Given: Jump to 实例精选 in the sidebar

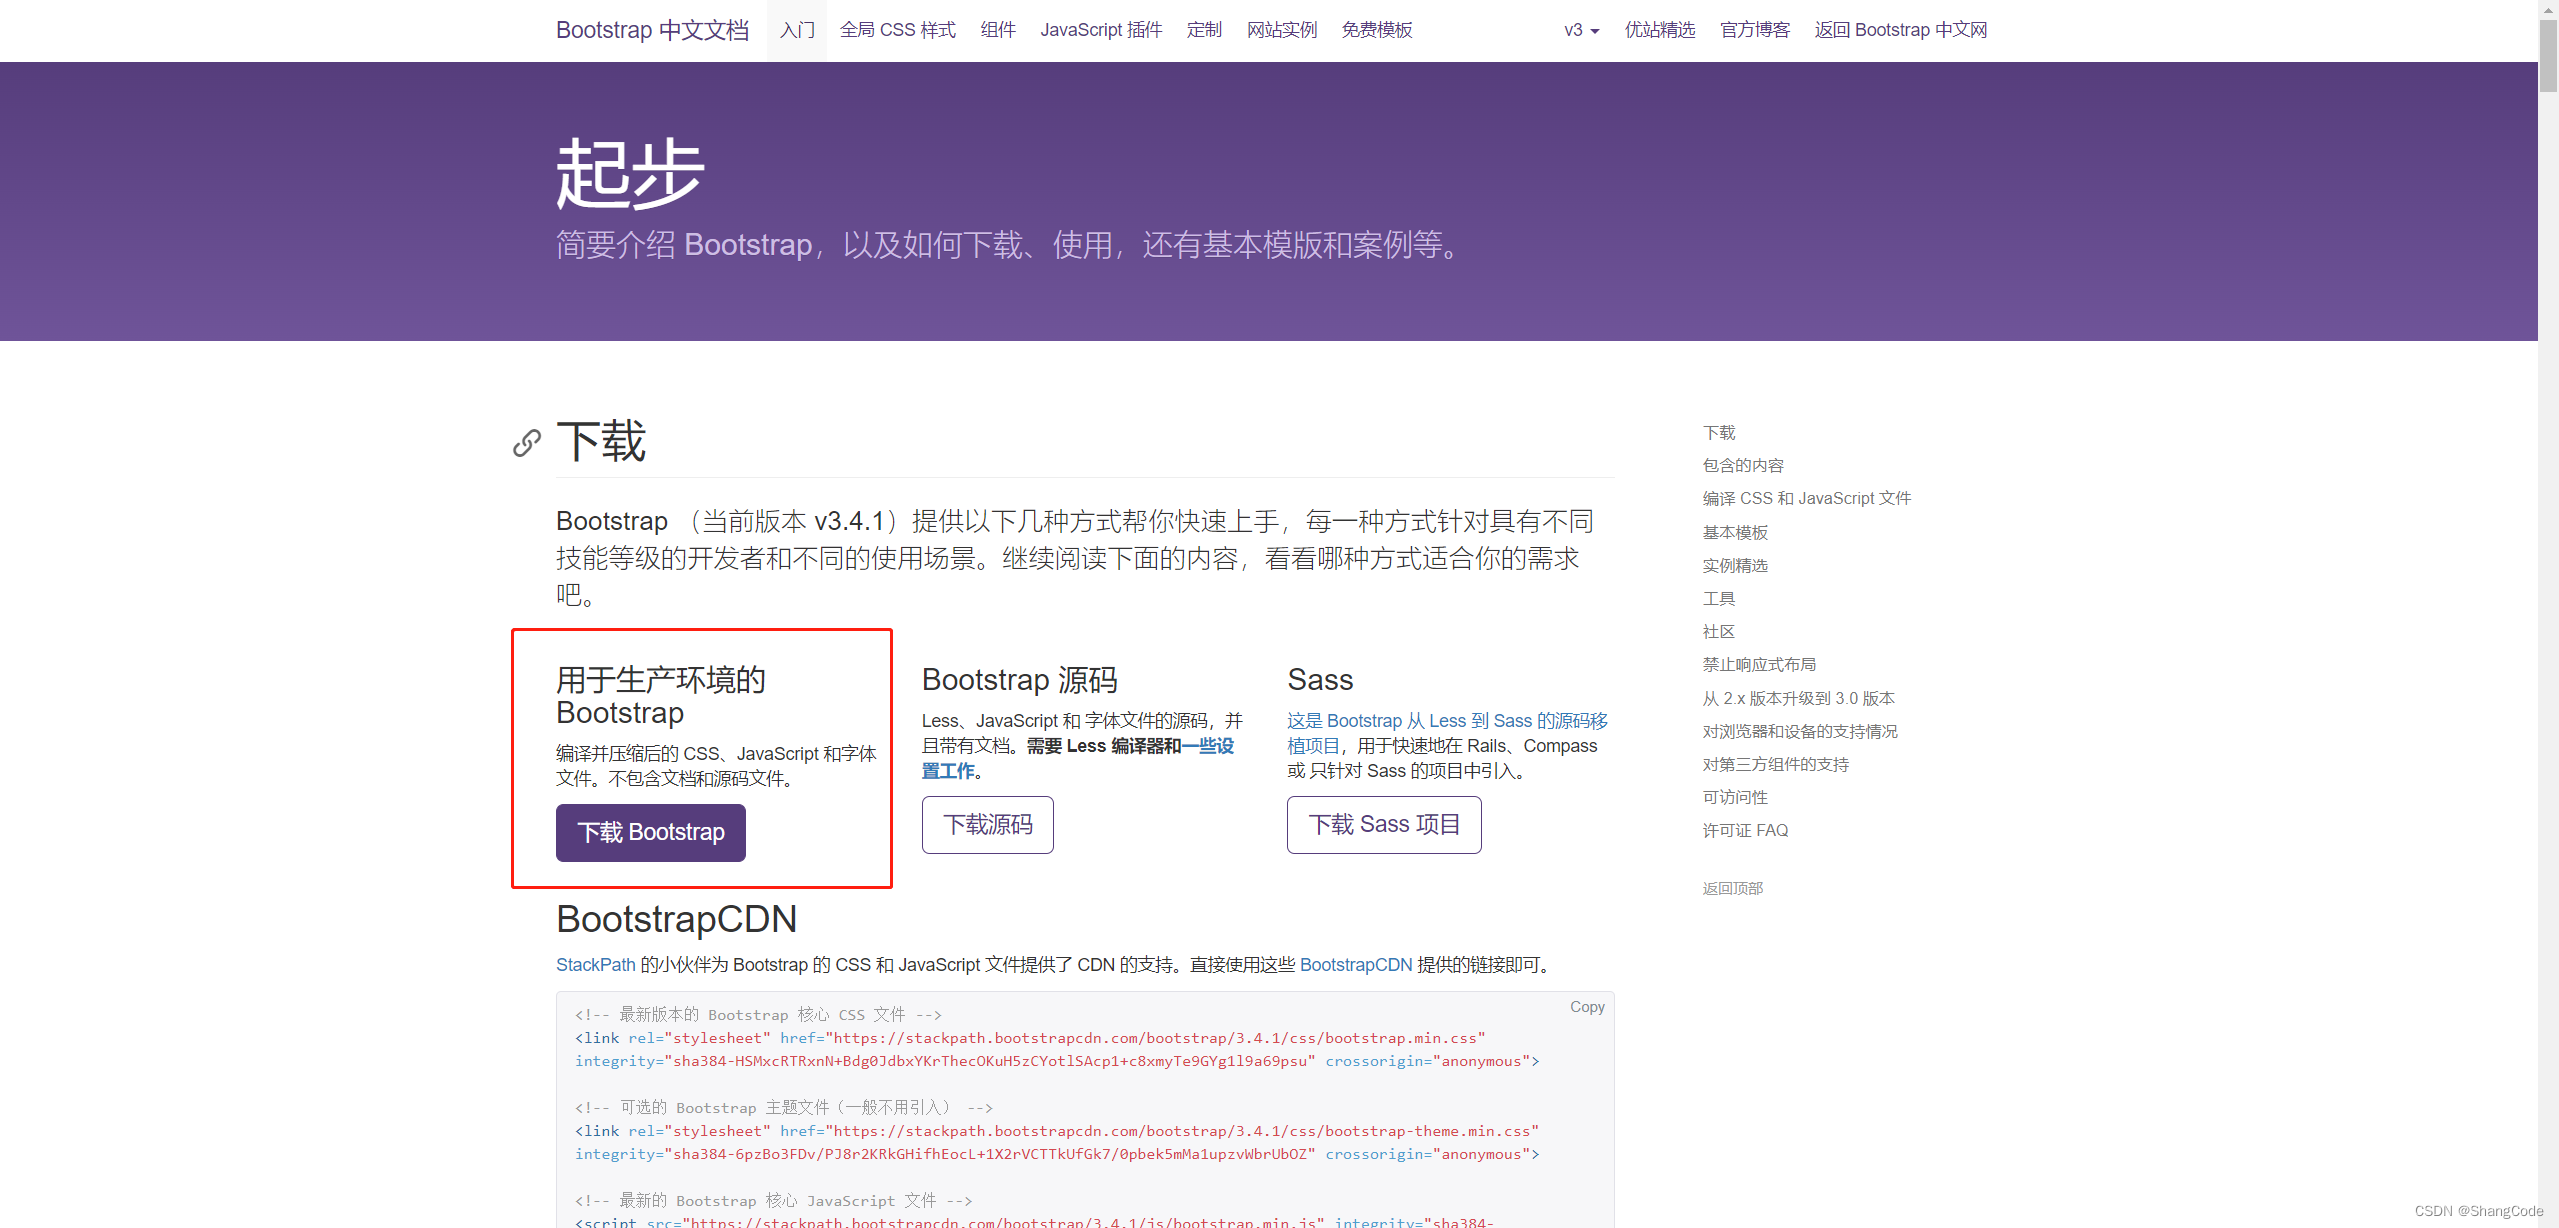Looking at the screenshot, I should click(x=1735, y=566).
